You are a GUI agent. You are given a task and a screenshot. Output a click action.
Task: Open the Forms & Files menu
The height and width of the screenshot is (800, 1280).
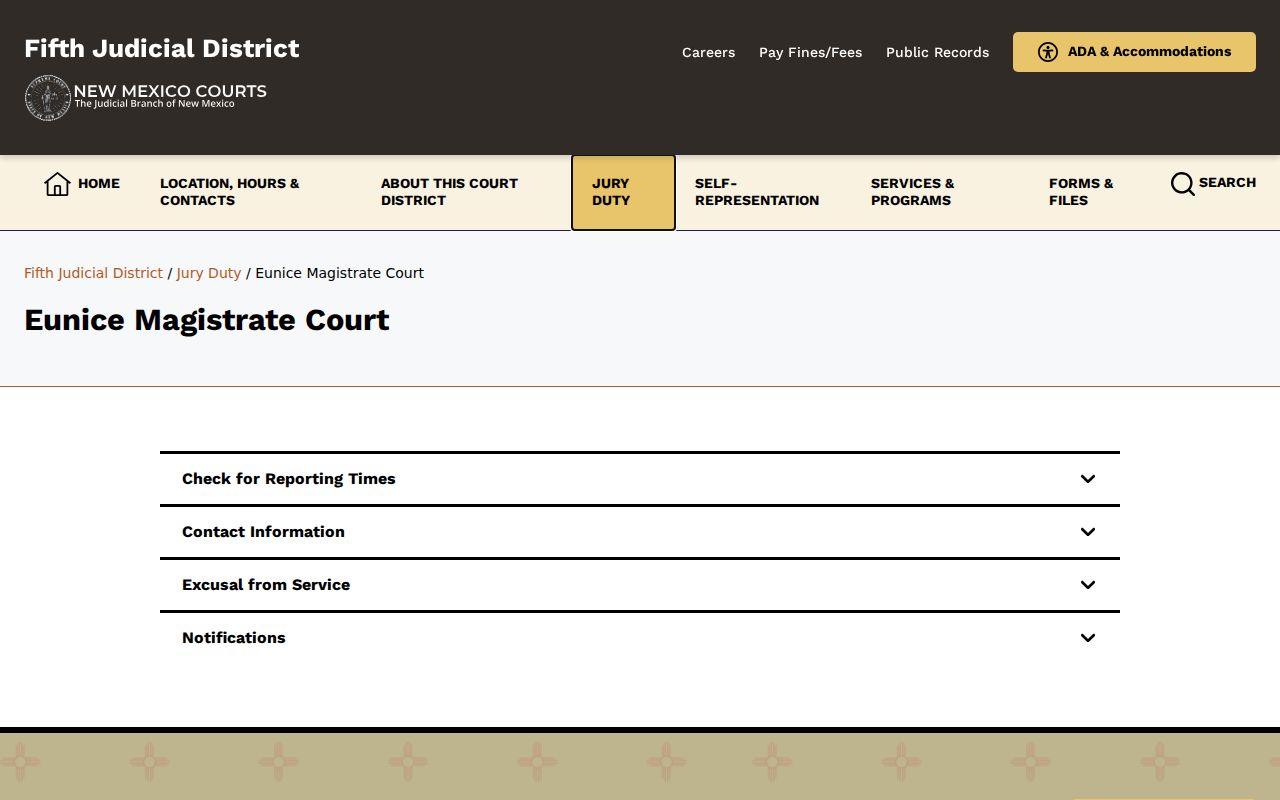click(1081, 192)
